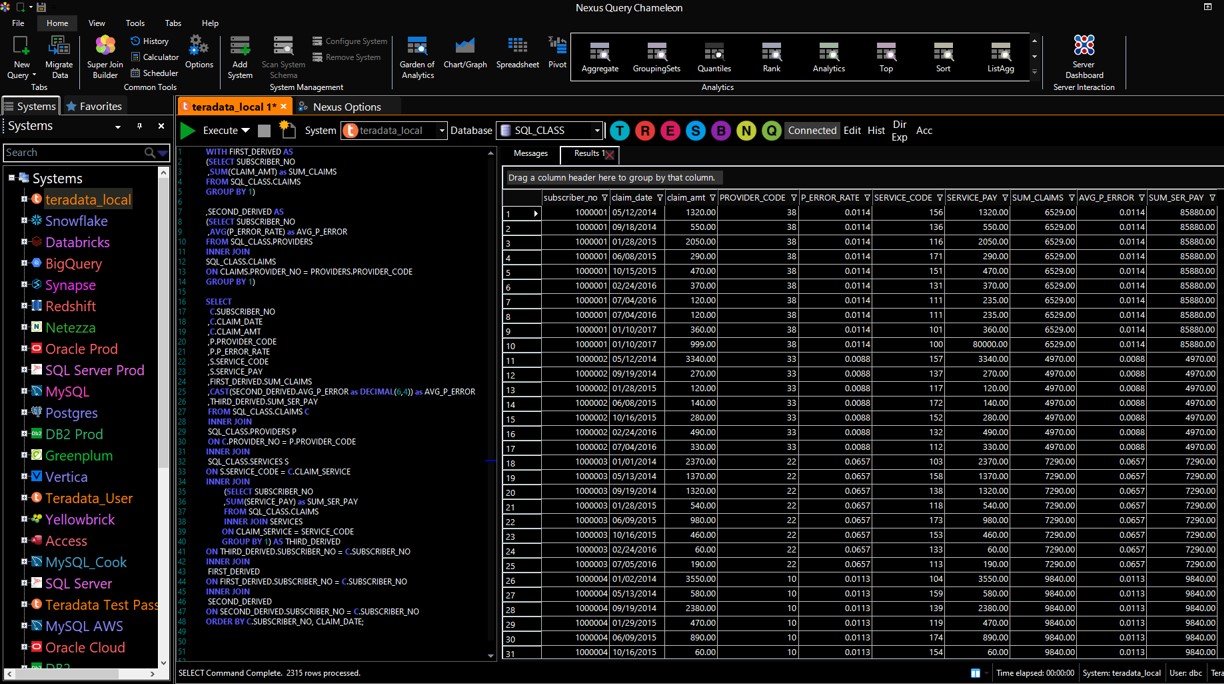The image size is (1224, 684).
Task: Switch to the Messages tab
Action: click(x=530, y=154)
